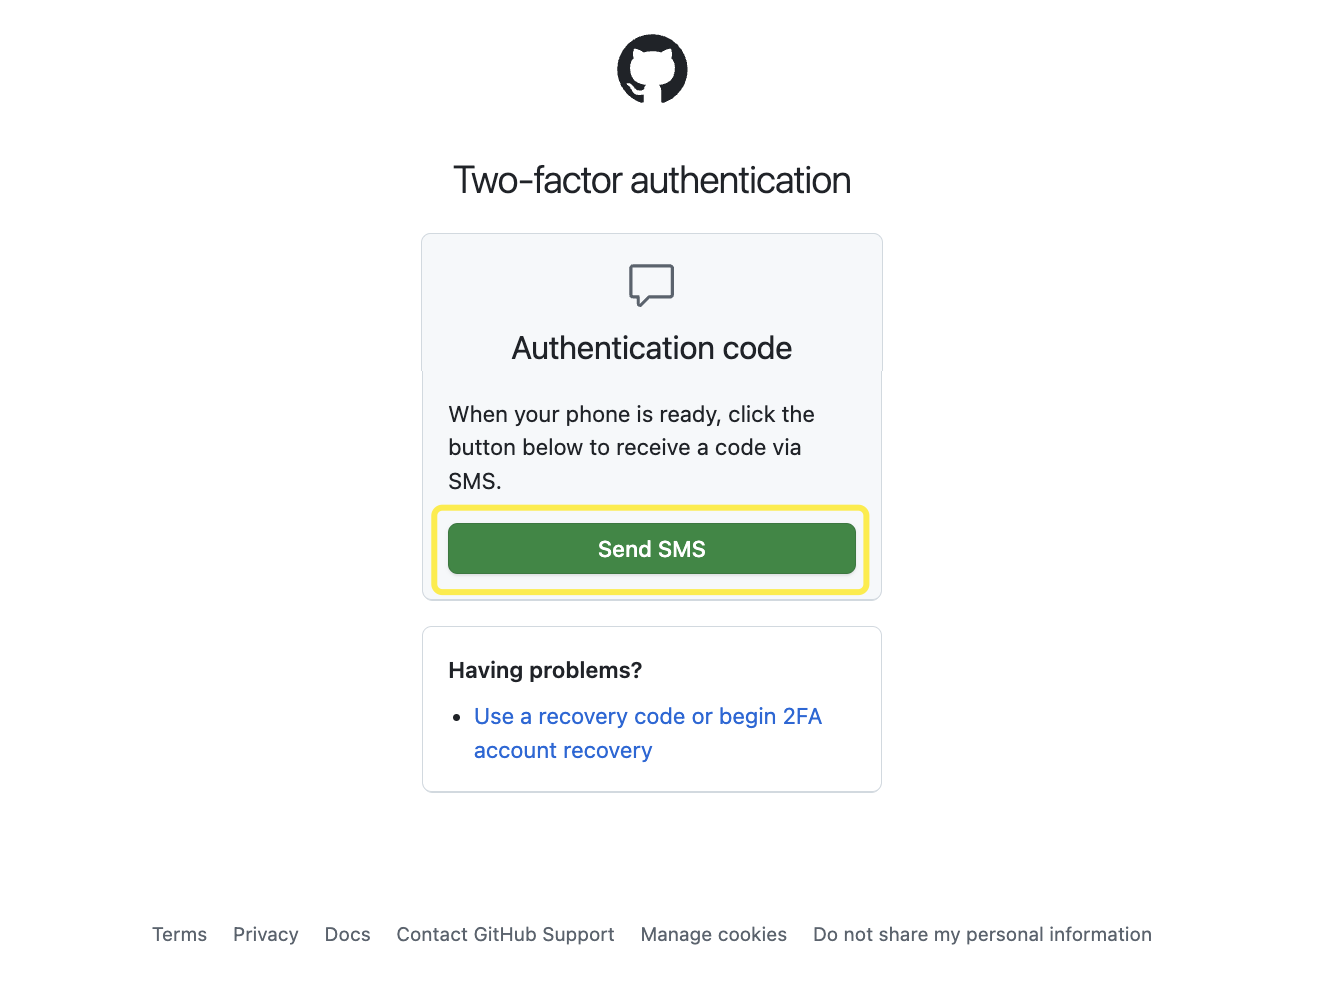Open the Docs link
The width and height of the screenshot is (1320, 986).
point(347,934)
